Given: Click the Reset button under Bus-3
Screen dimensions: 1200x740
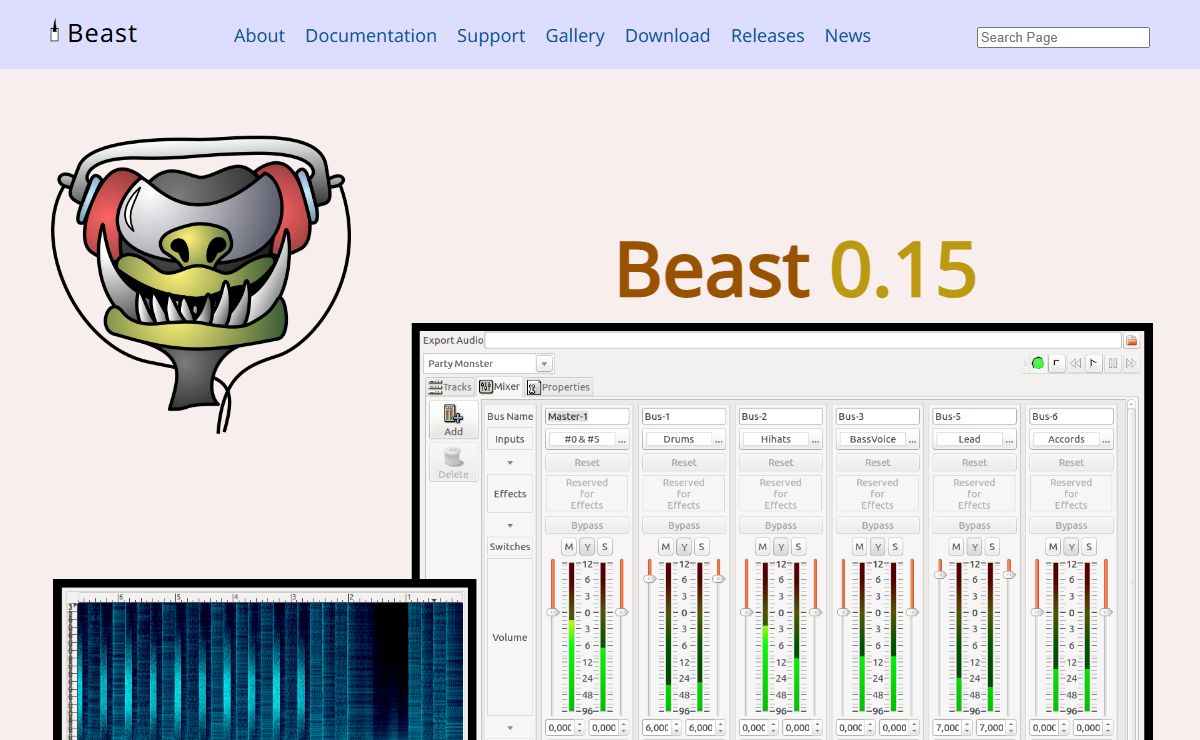Looking at the screenshot, I should pos(878,463).
